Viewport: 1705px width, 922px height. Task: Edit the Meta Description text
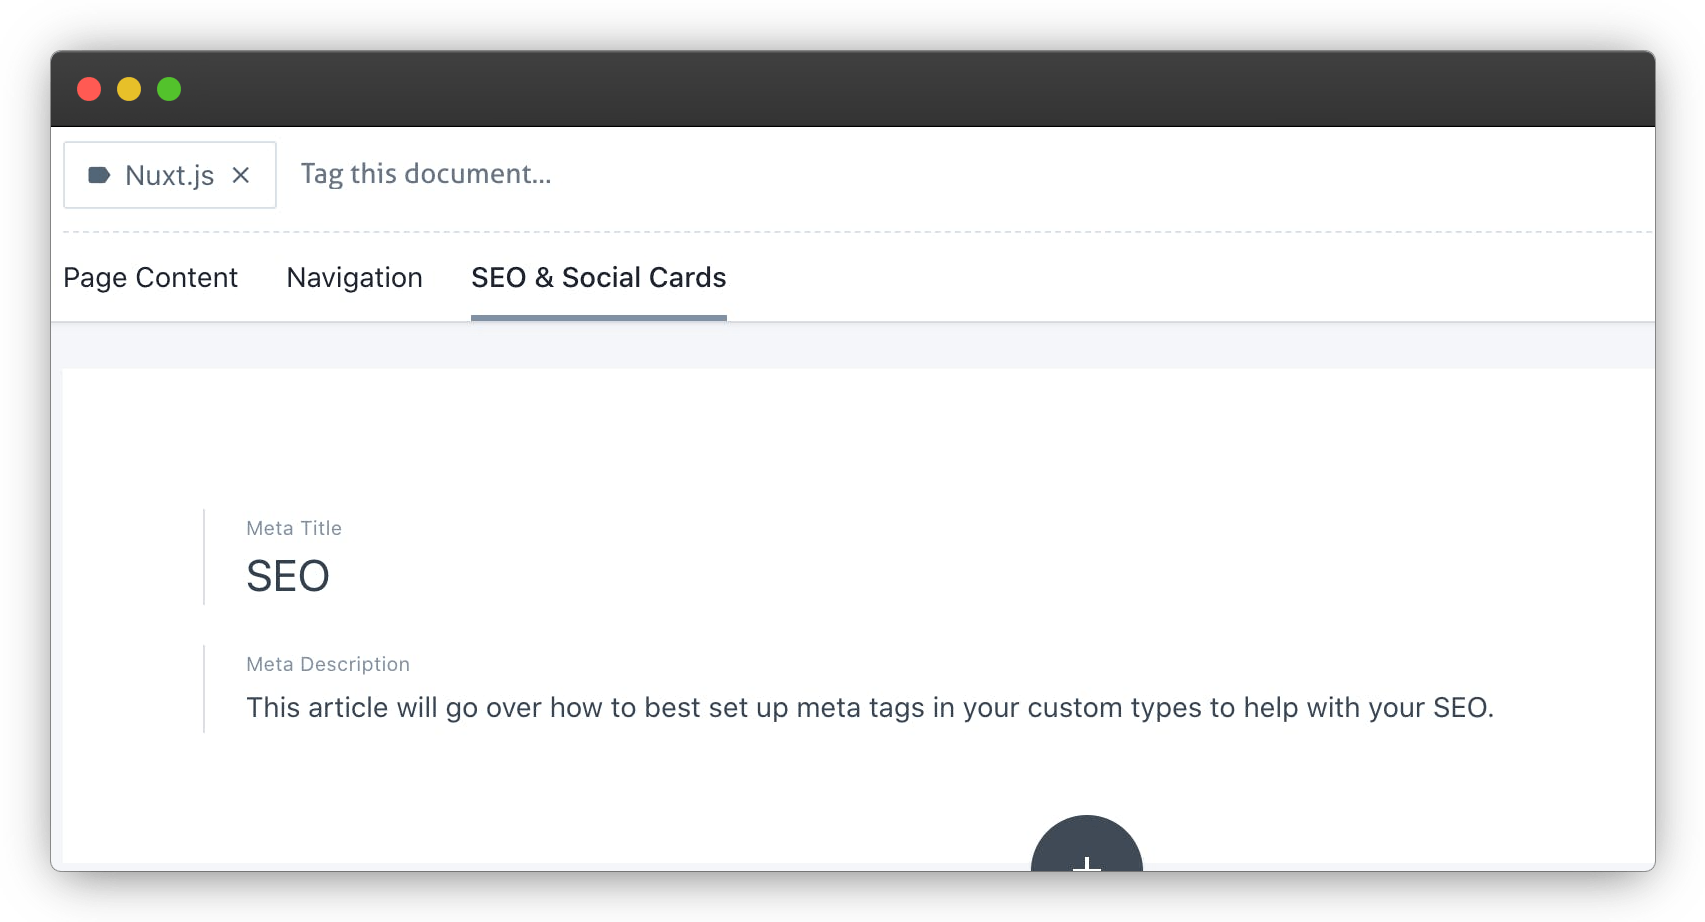click(x=869, y=707)
